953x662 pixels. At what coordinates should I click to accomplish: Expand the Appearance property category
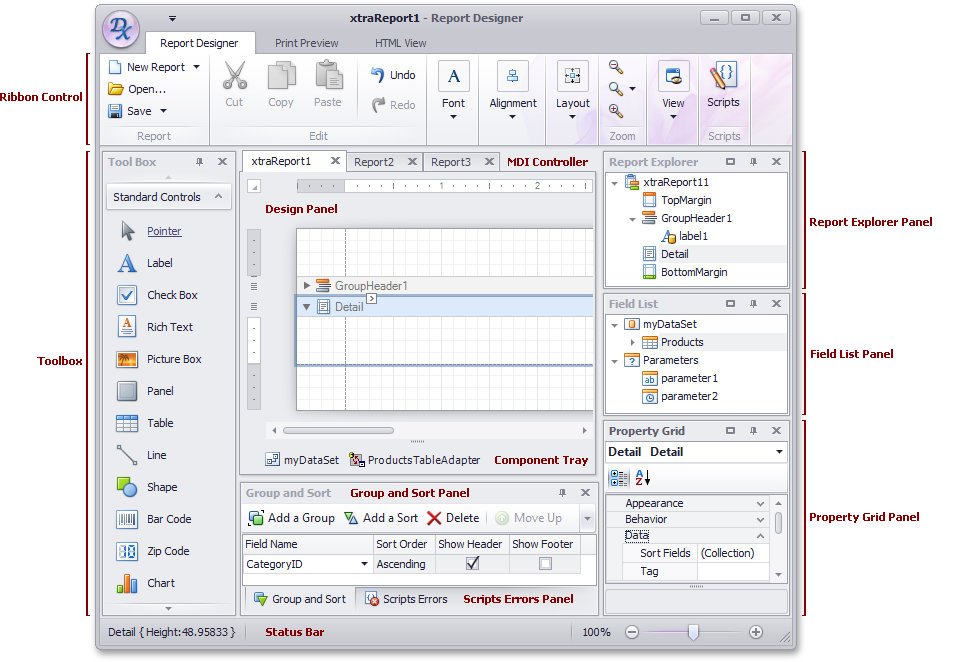click(760, 503)
